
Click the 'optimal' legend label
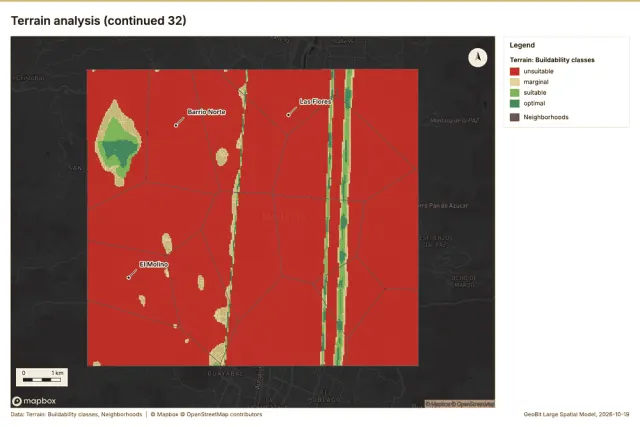tap(534, 103)
